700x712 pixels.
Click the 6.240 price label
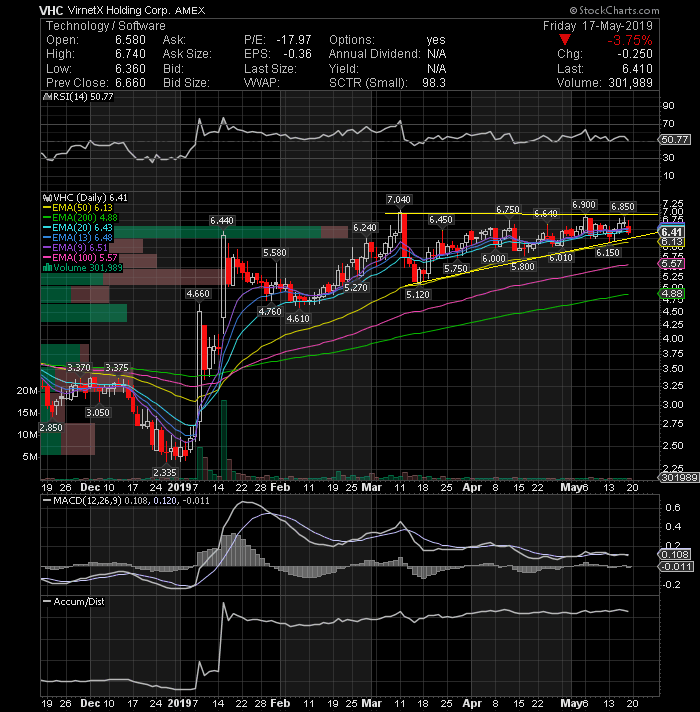tap(365, 227)
